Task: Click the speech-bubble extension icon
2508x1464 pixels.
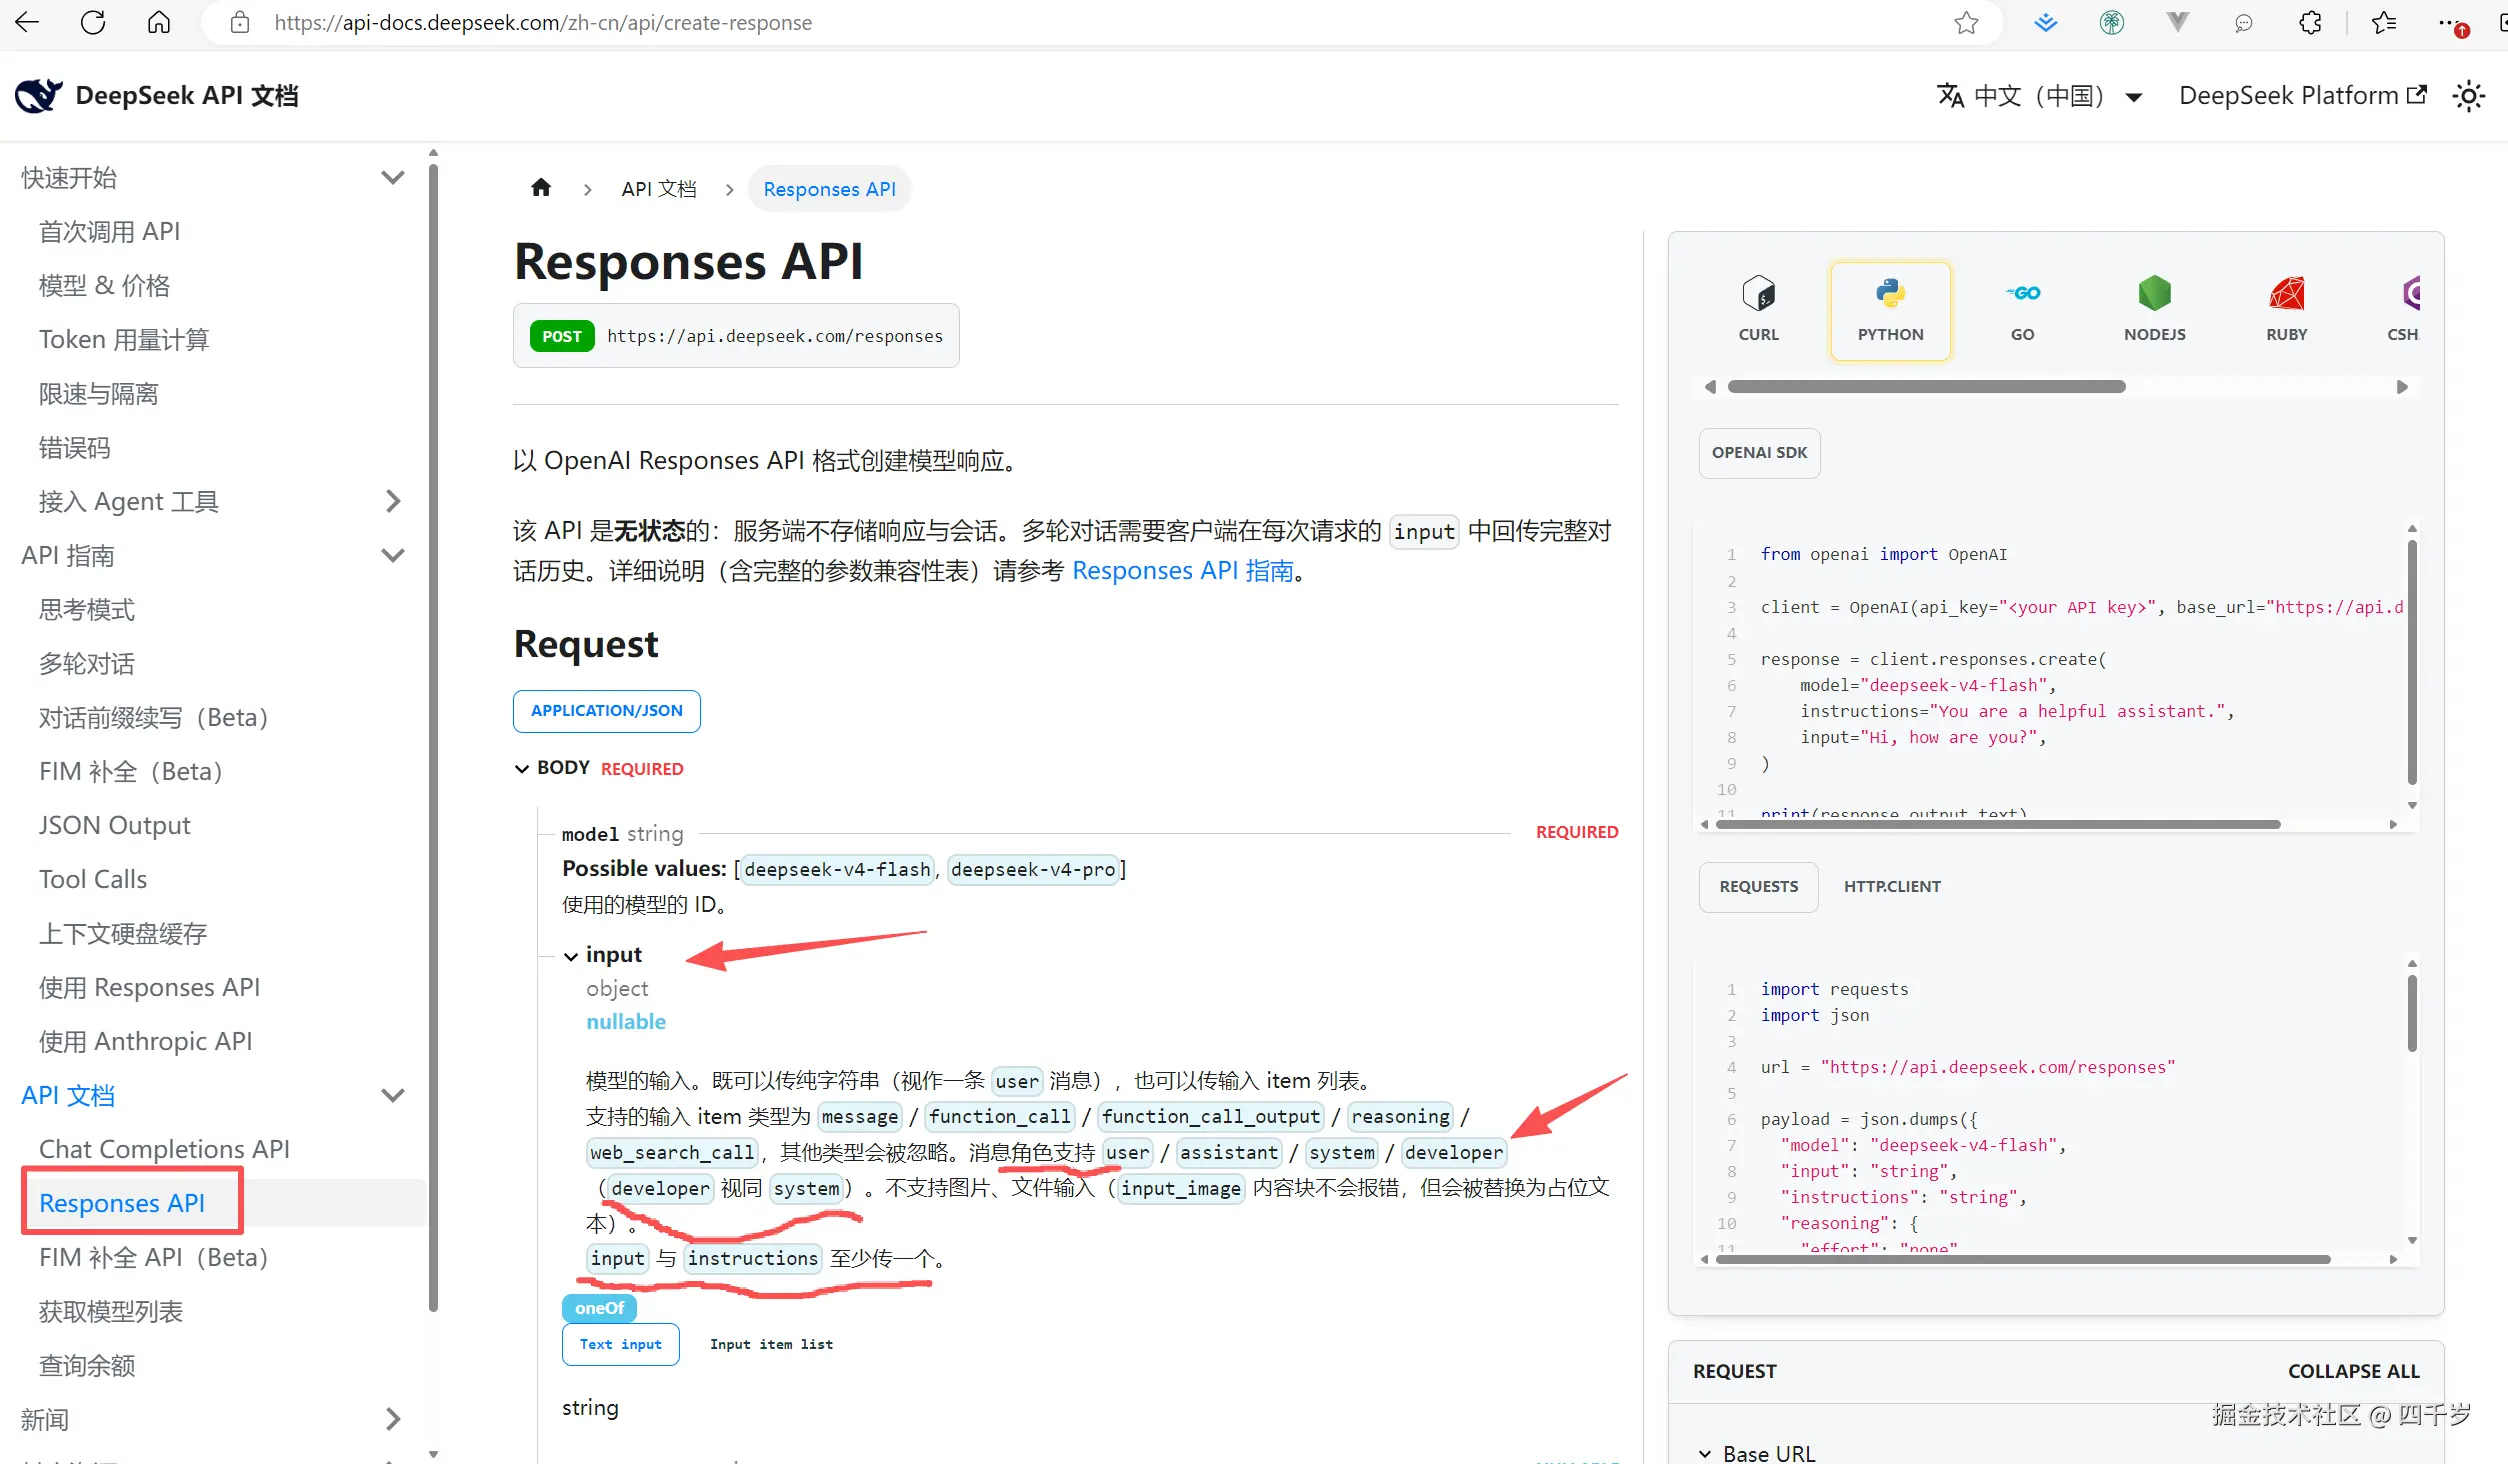Action: (2243, 22)
